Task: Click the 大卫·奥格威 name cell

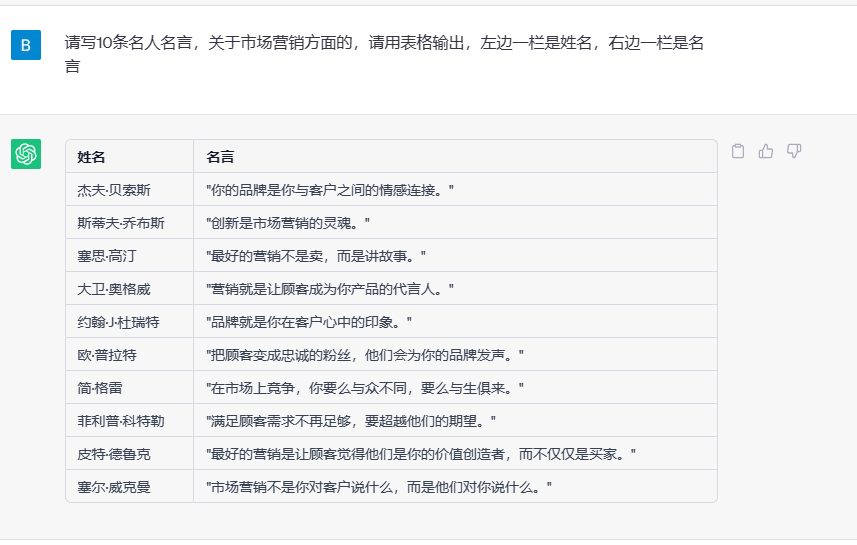Action: click(x=114, y=289)
